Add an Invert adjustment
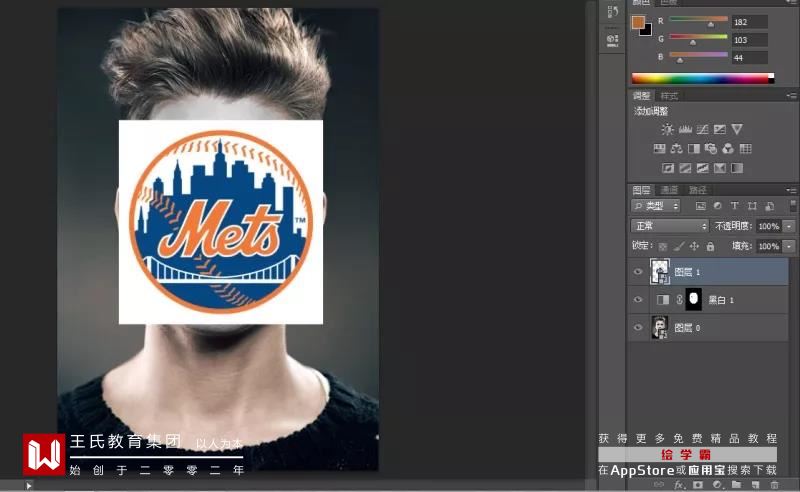 pos(668,168)
